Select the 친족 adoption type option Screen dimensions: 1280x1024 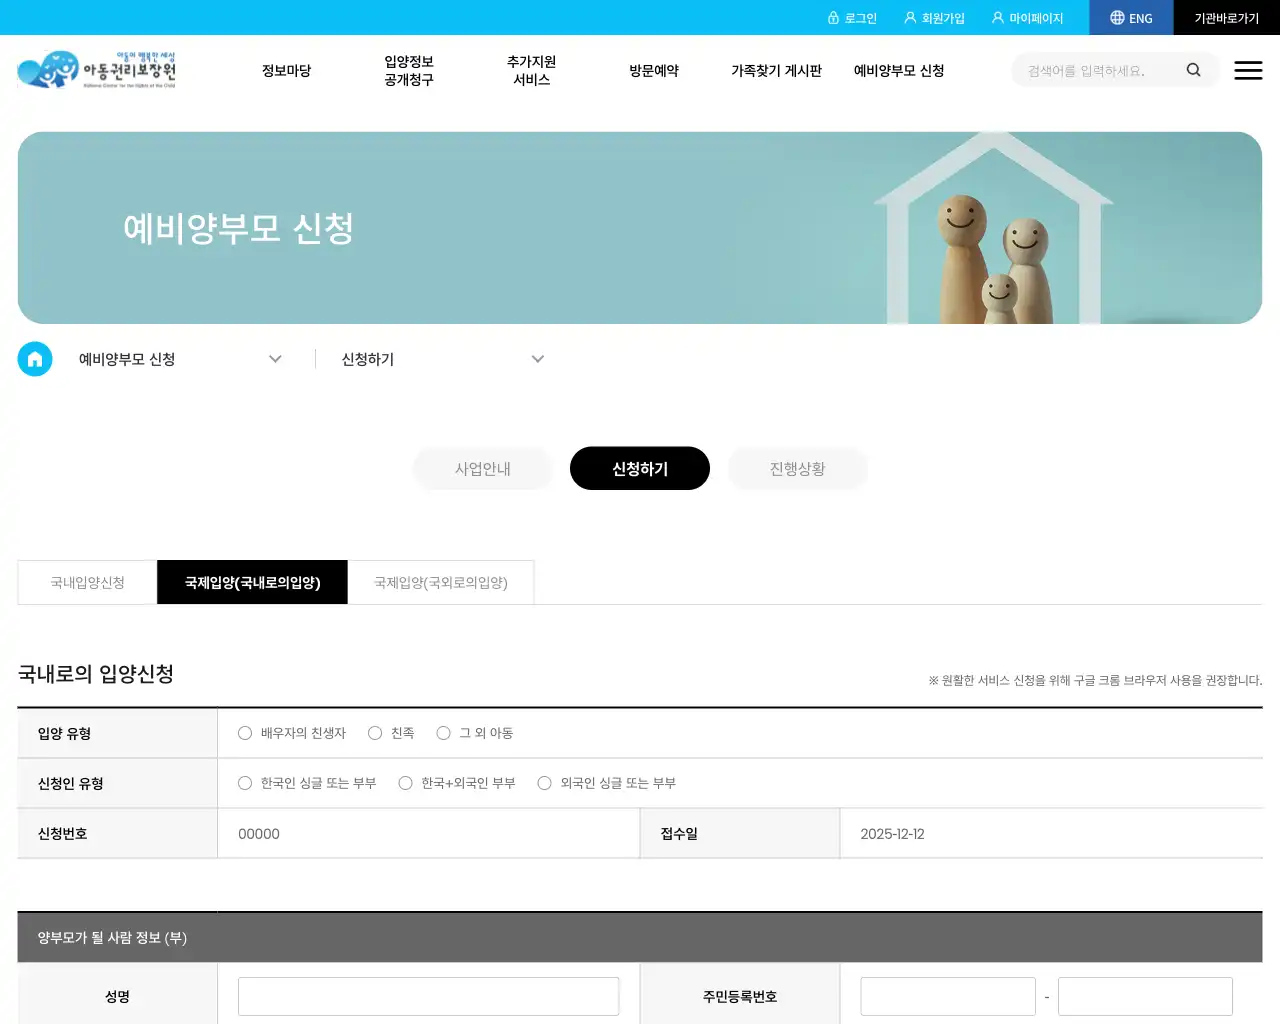(x=375, y=733)
